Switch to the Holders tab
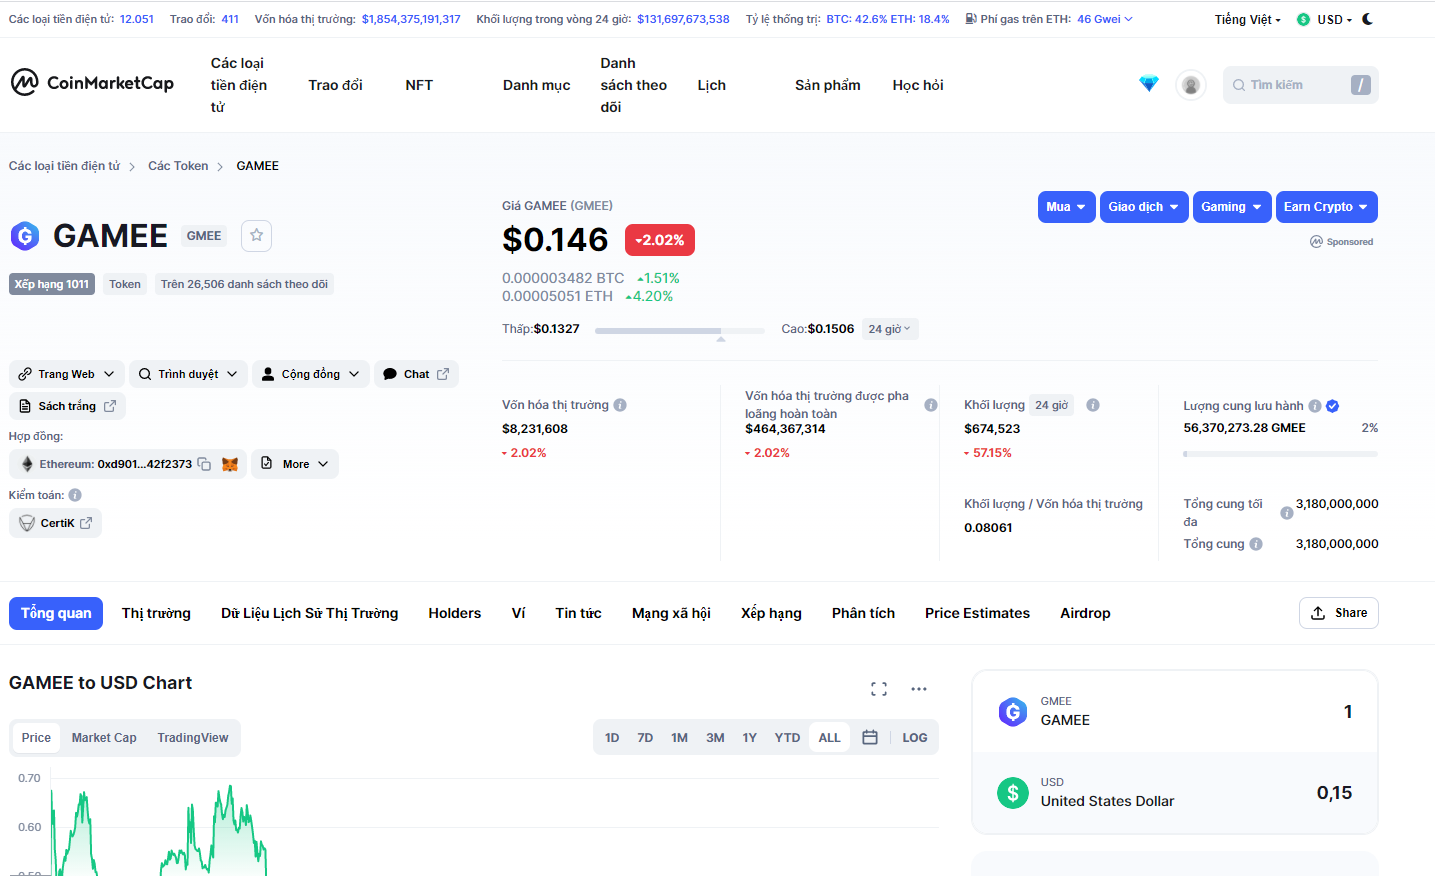The image size is (1435, 876). click(x=454, y=613)
